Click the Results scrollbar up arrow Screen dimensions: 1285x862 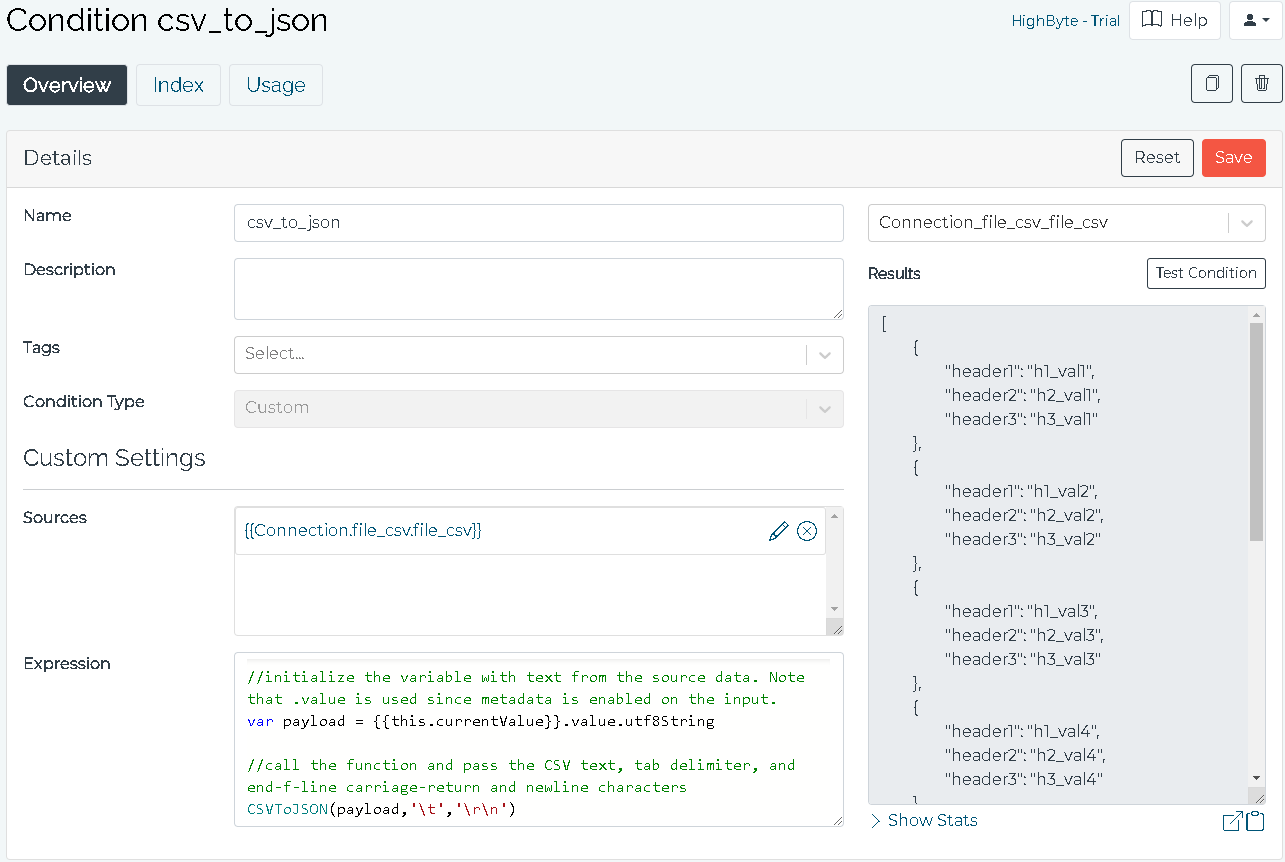1257,314
